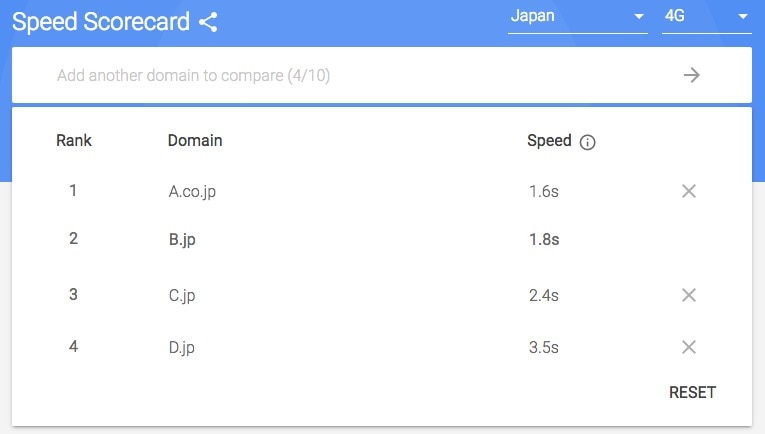This screenshot has width=765, height=434.
Task: Remove D.jp with its X icon
Action: 689,347
